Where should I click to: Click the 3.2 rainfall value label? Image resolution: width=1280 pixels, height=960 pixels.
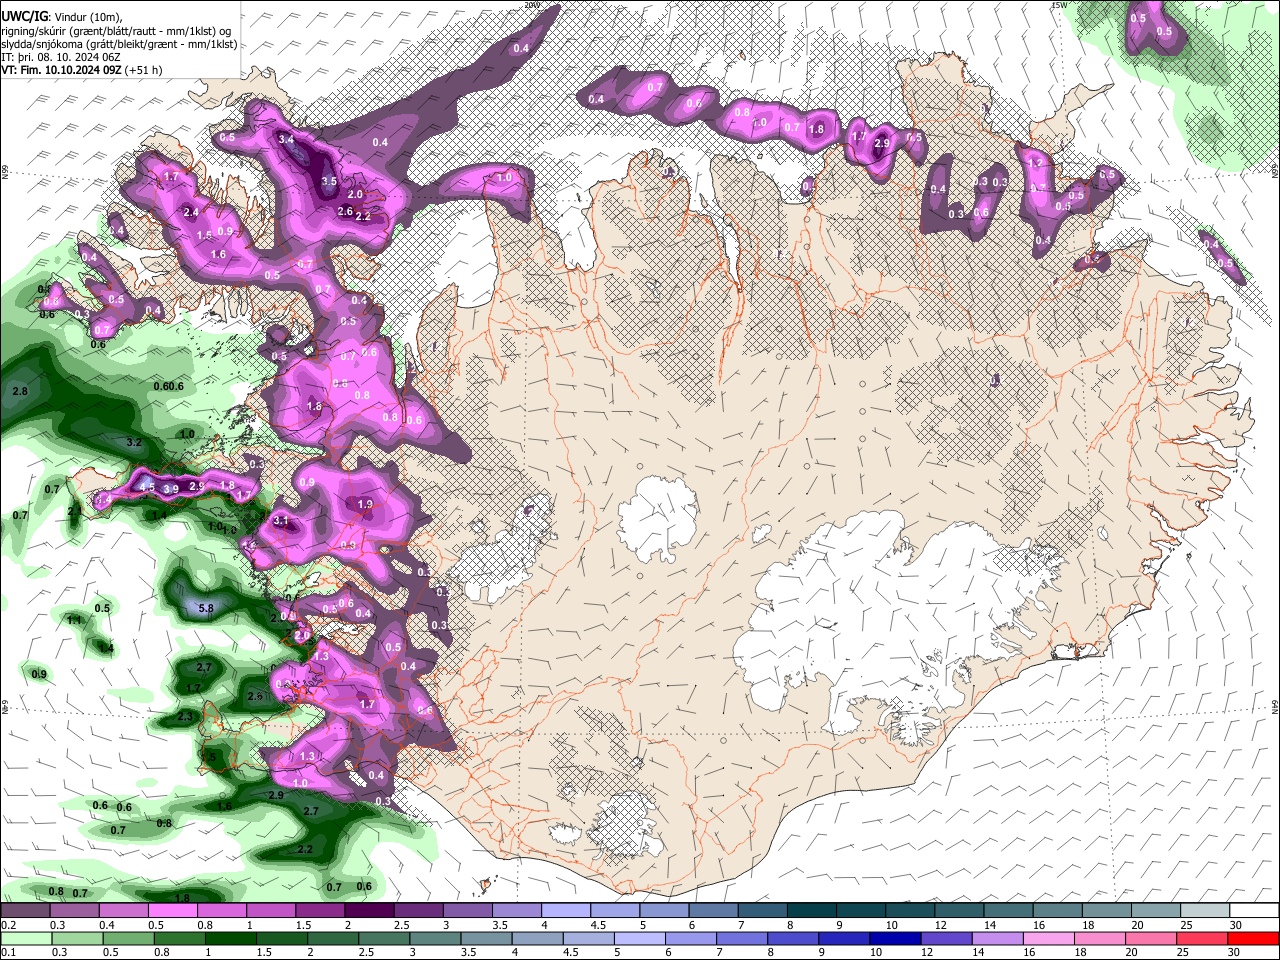tap(134, 441)
